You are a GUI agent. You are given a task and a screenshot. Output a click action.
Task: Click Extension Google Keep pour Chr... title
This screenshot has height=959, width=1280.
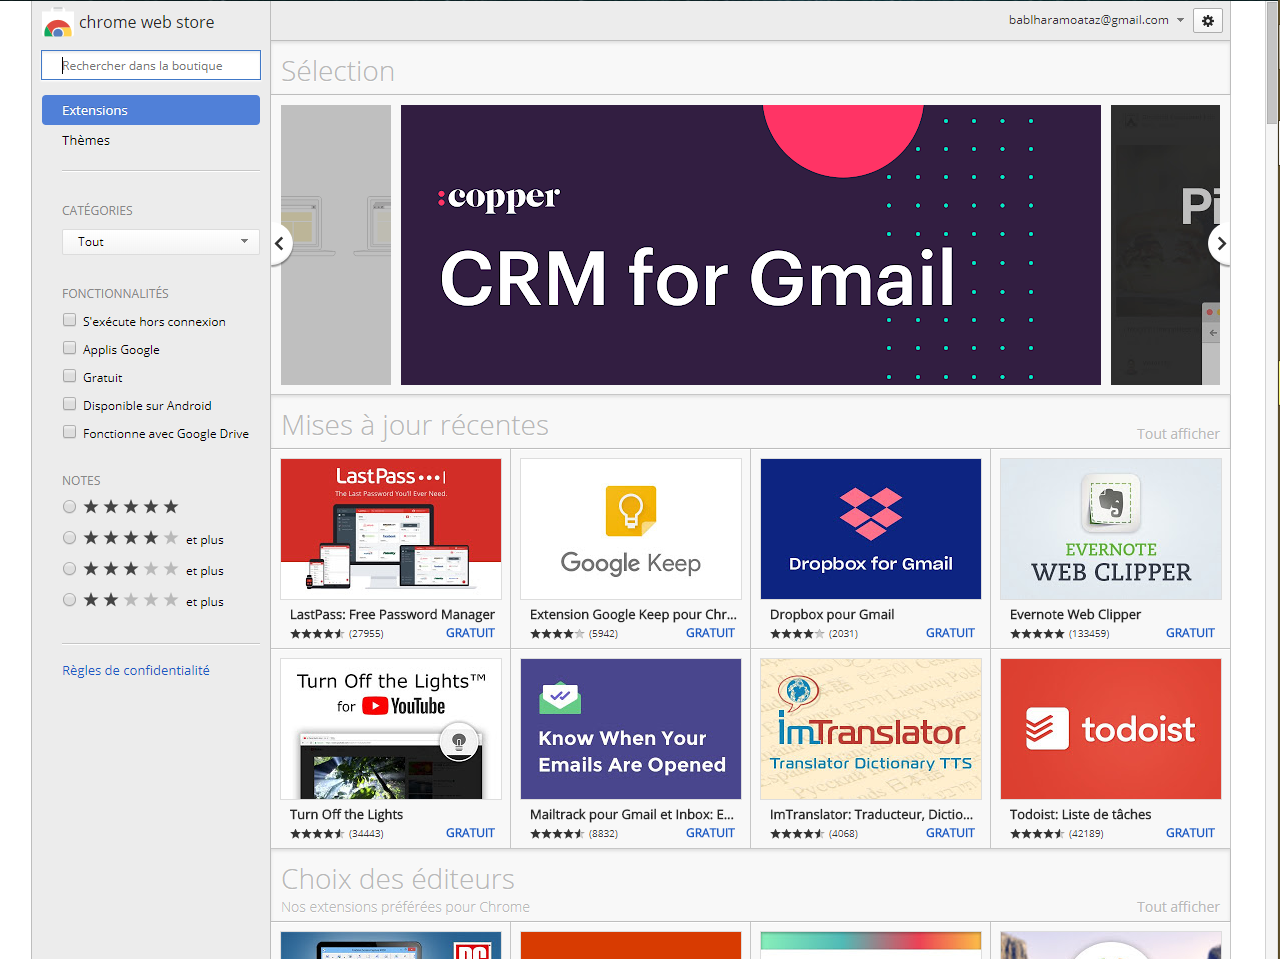click(633, 614)
